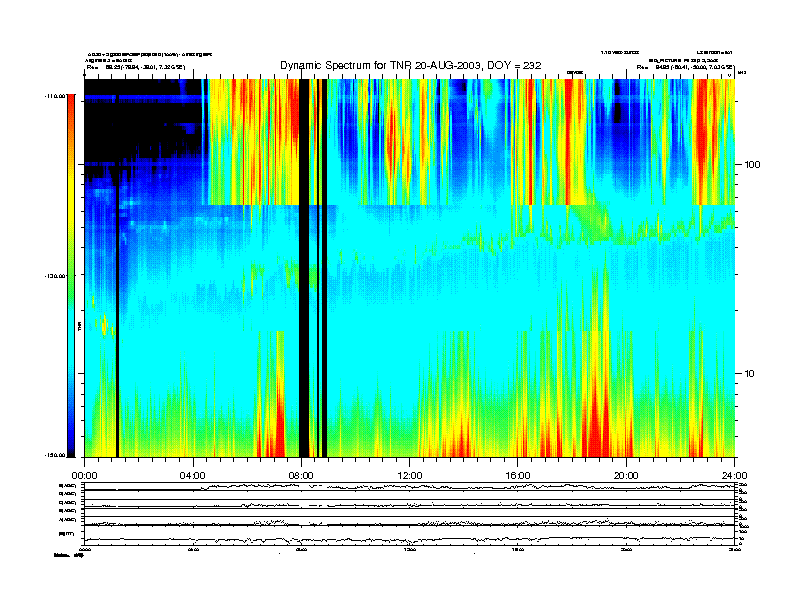Click the '10' frequency axis label
792x612 pixels.
coord(750,374)
